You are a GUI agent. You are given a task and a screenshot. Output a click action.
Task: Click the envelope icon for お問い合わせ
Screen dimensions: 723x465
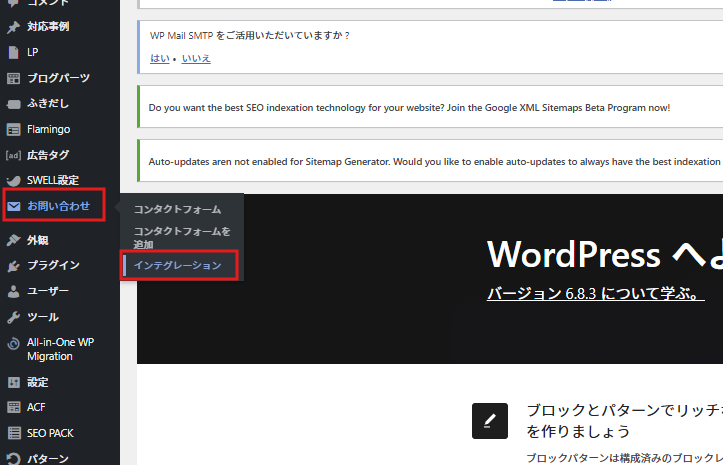pyautogui.click(x=13, y=207)
